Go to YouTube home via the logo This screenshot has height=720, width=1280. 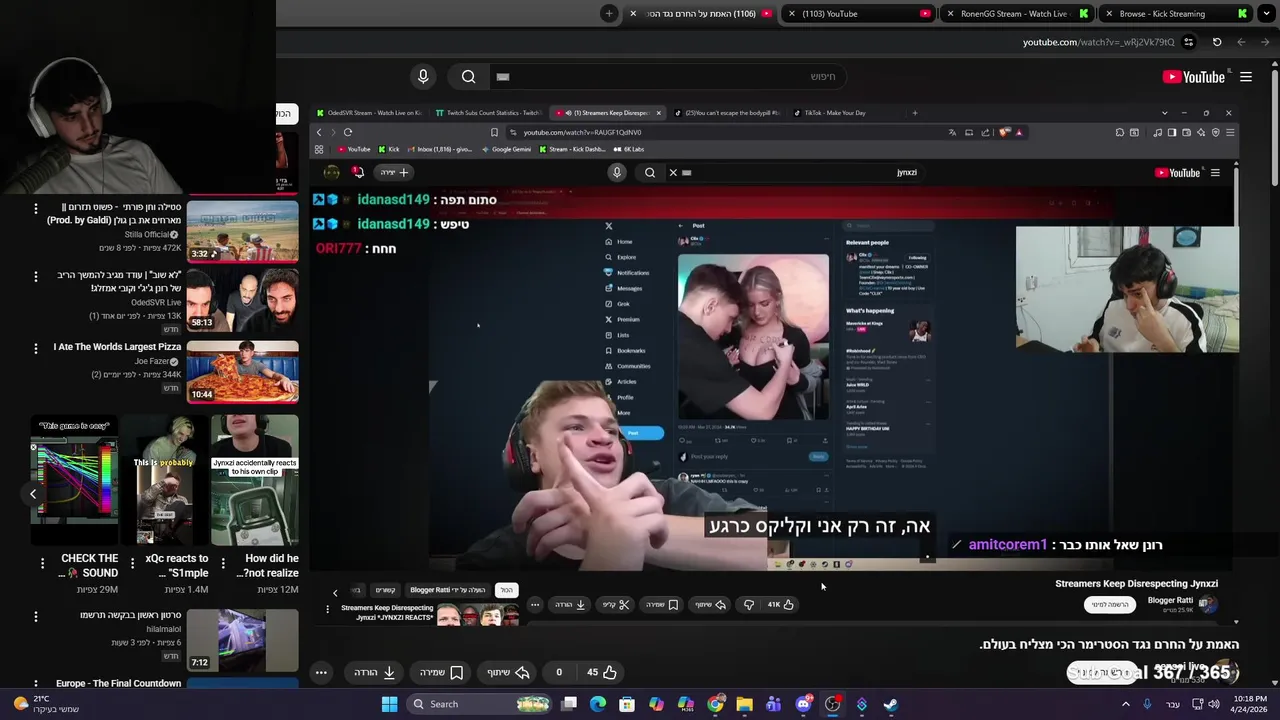(1194, 77)
